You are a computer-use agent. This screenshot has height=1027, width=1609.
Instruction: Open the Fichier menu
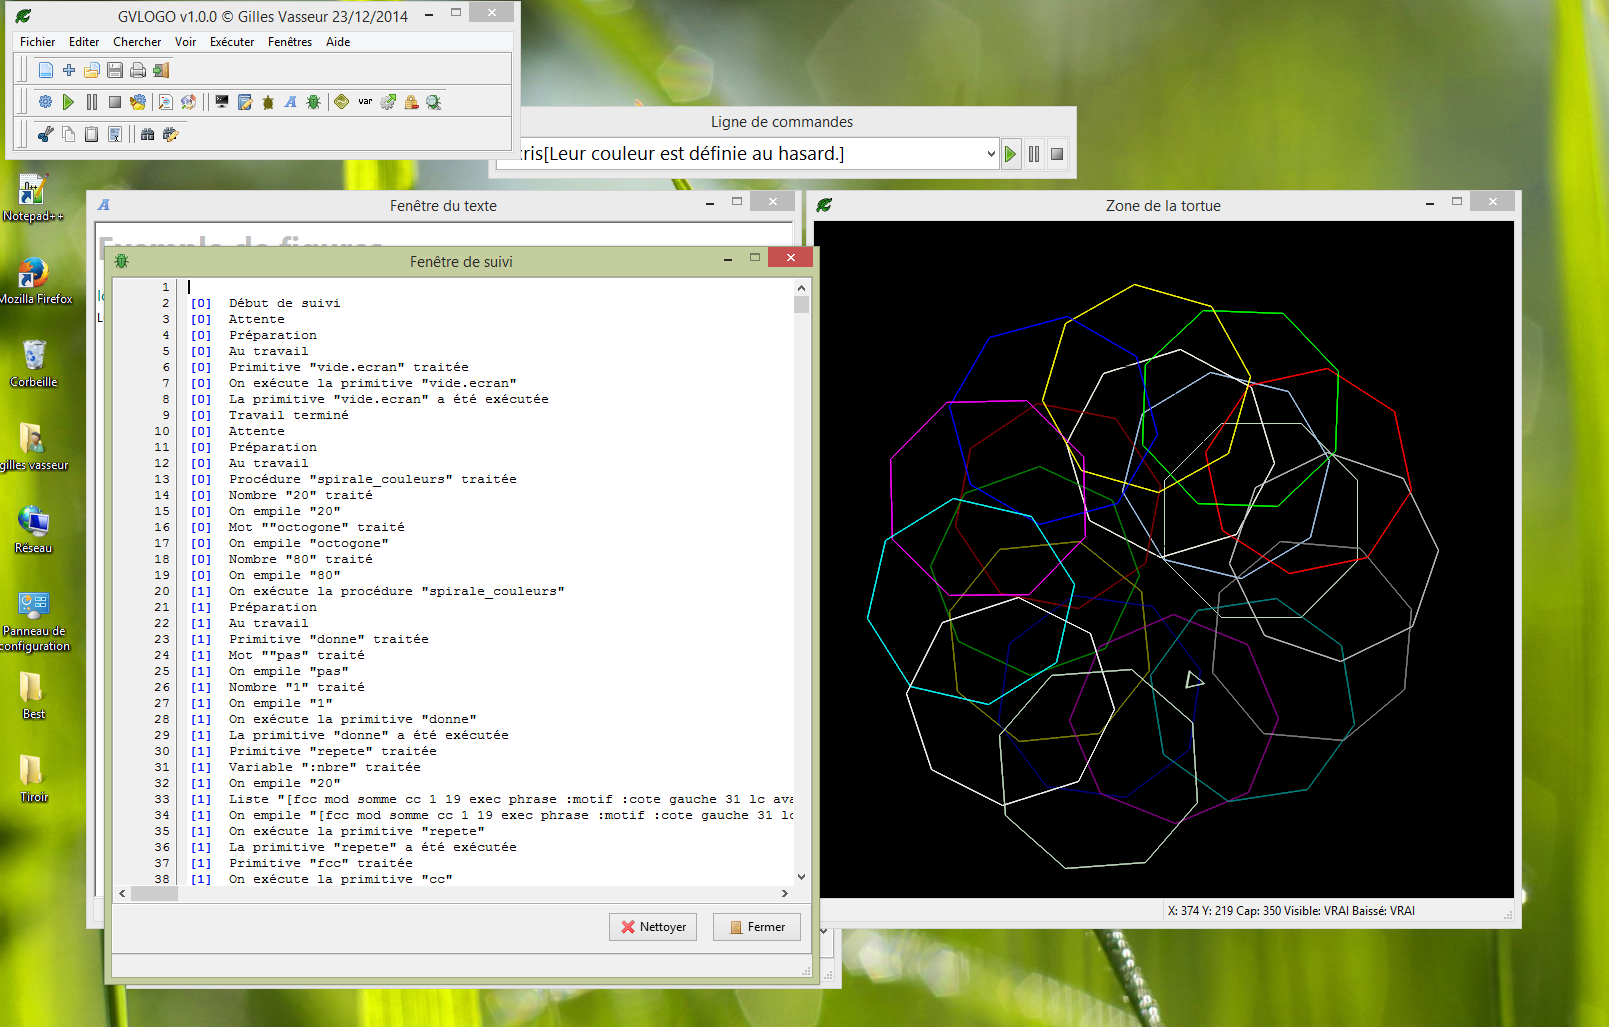coord(37,42)
